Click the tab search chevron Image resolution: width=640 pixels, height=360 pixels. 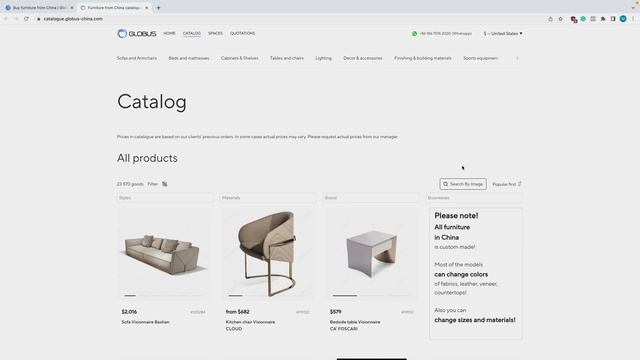click(633, 8)
